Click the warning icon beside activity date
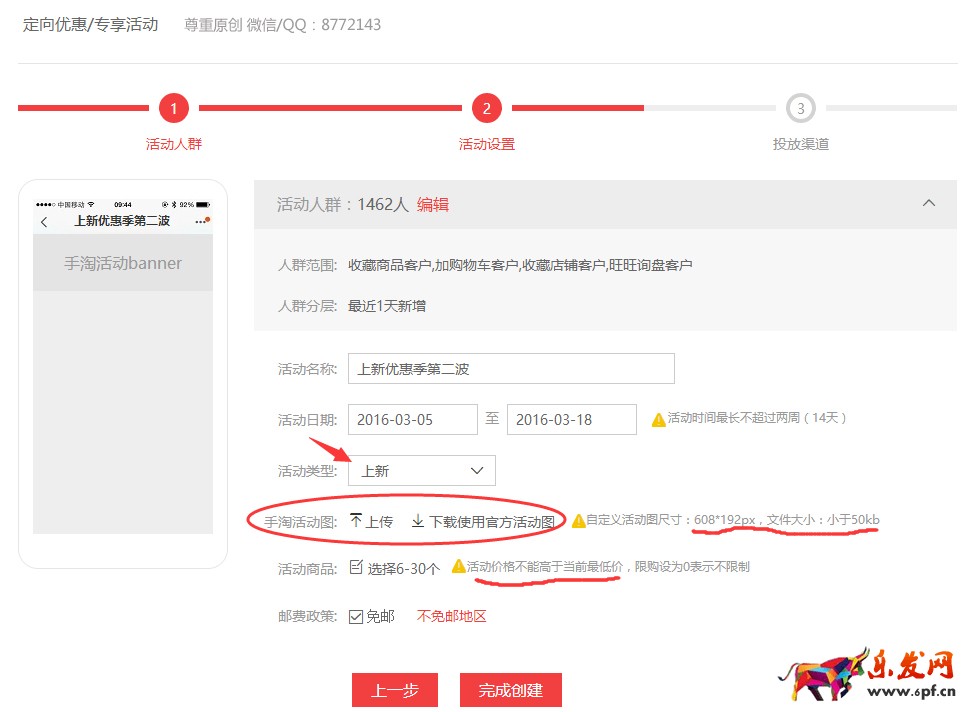The image size is (966, 712). click(658, 420)
